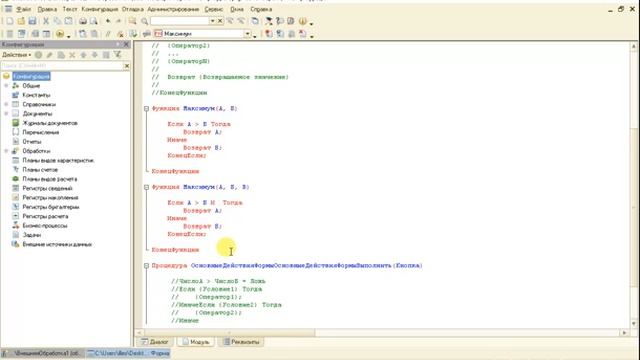Image resolution: width=640 pixels, height=360 pixels.
Task: Click the Help question mark icon
Action: pyautogui.click(x=280, y=21)
